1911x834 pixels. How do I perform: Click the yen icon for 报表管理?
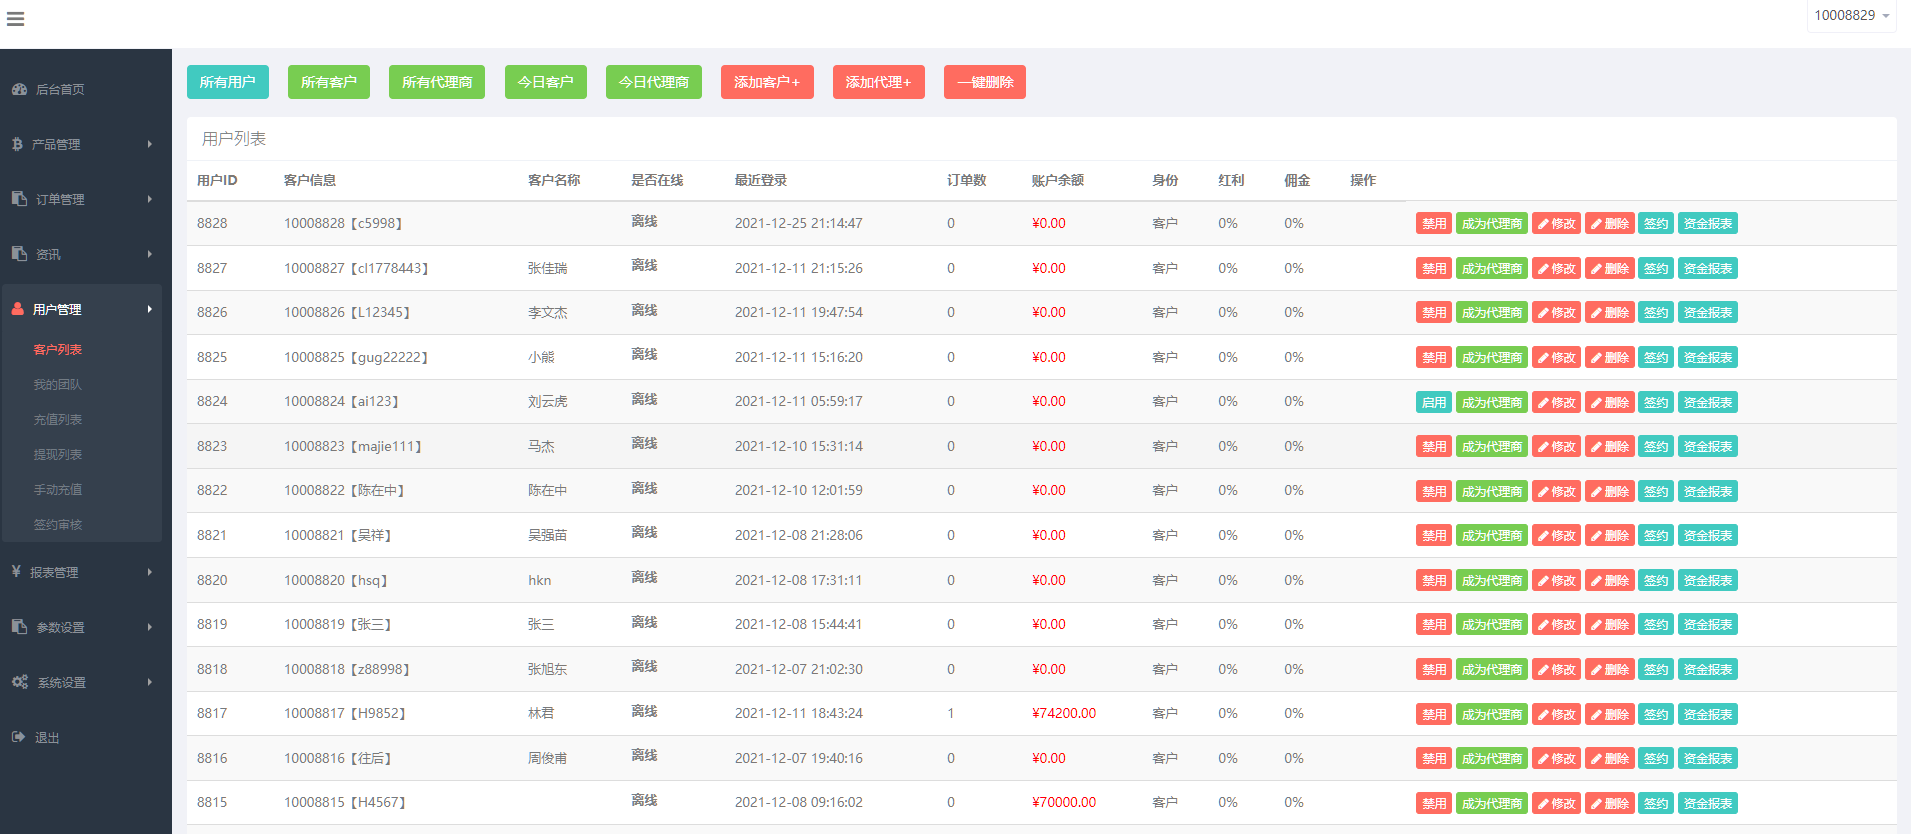pos(16,572)
